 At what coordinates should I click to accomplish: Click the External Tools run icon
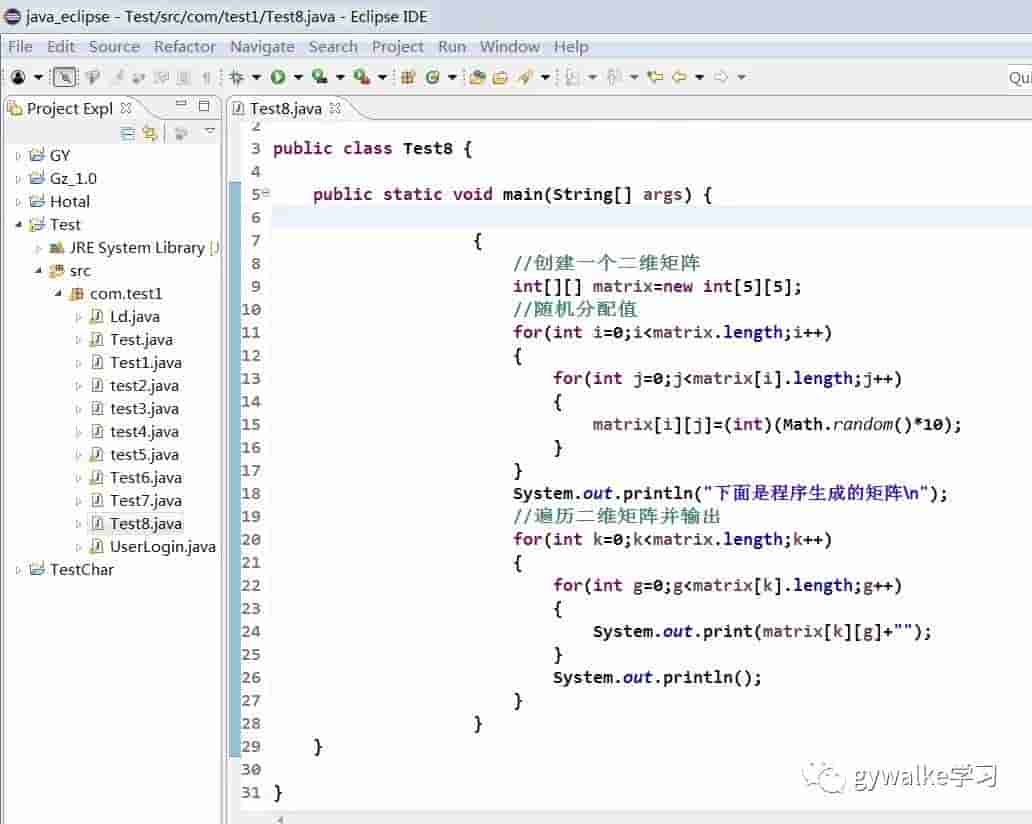(361, 77)
